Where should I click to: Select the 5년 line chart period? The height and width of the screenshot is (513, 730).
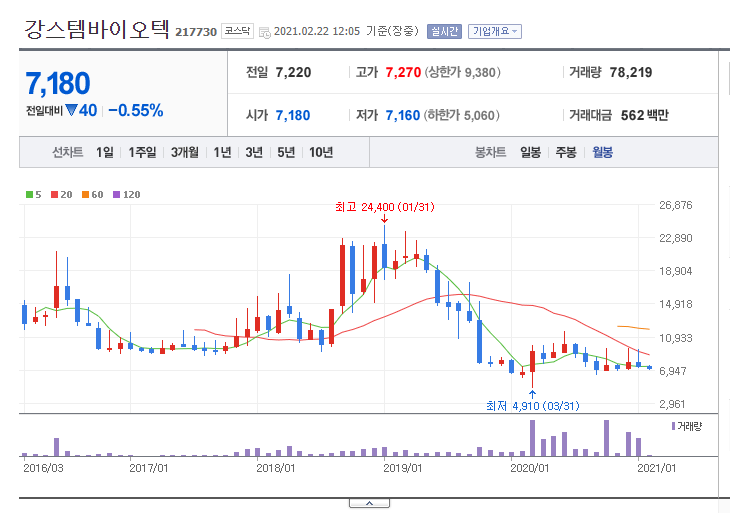(x=286, y=152)
